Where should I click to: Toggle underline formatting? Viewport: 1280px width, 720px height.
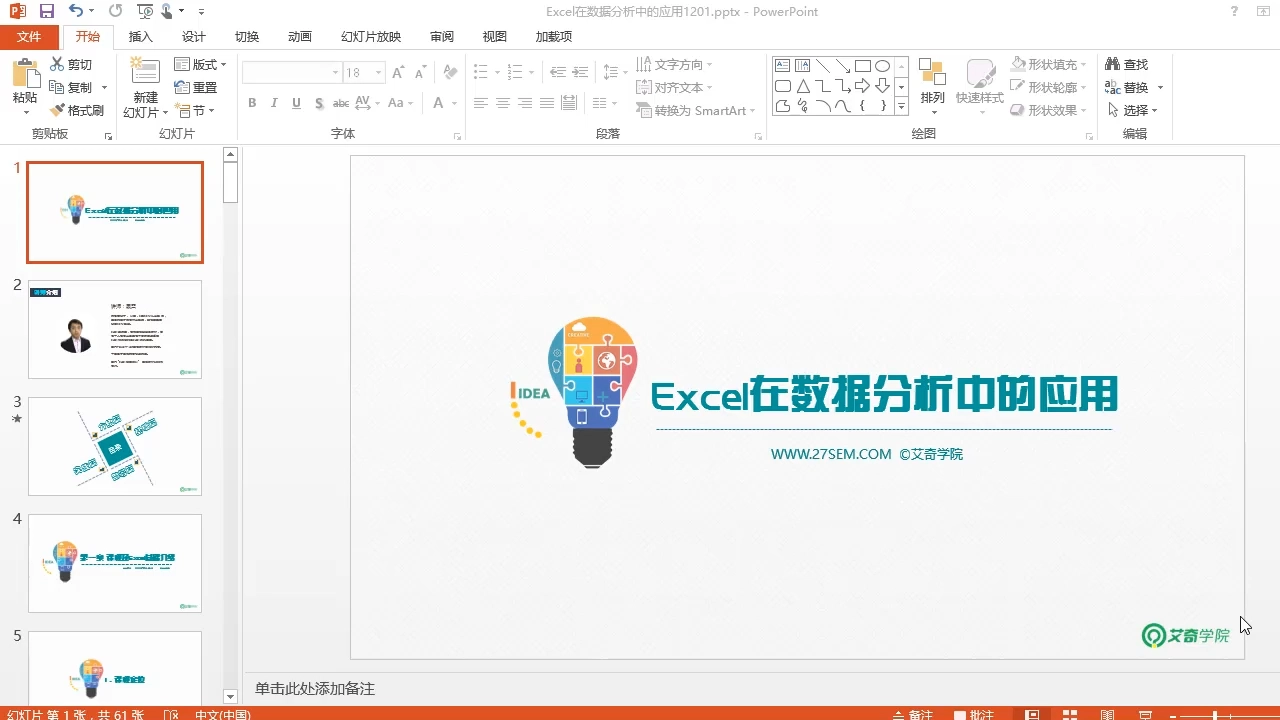click(295, 102)
